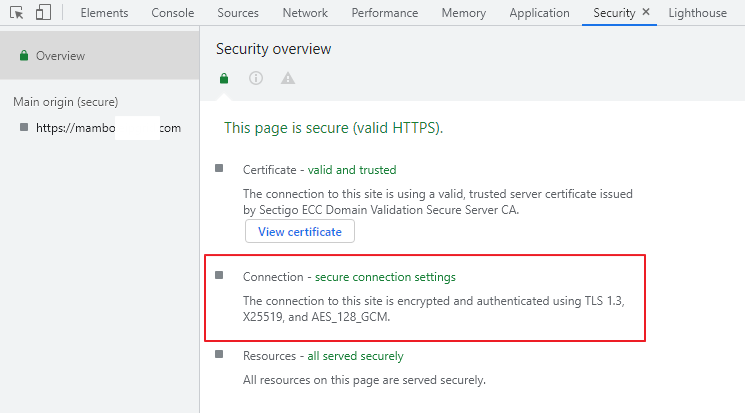Open the Elements tab
This screenshot has height=413, width=745.
(103, 13)
